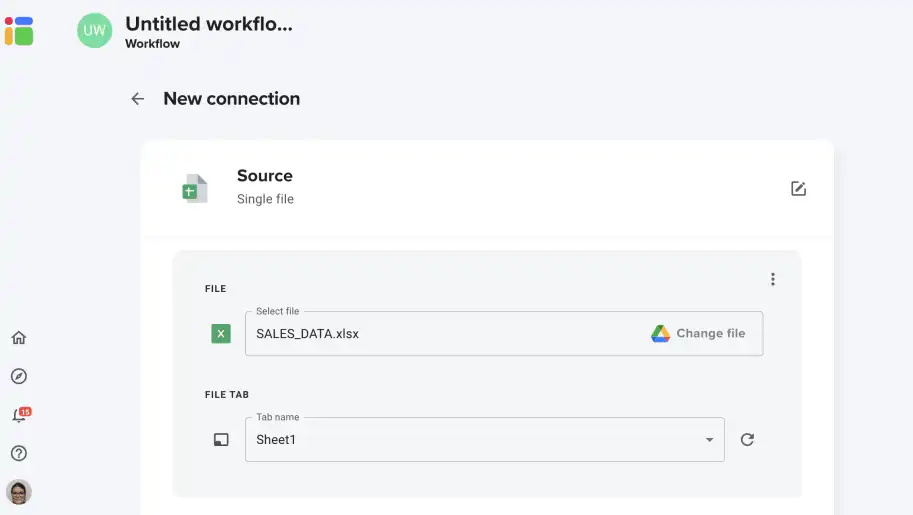Click the FILE TAB section label

point(227,394)
